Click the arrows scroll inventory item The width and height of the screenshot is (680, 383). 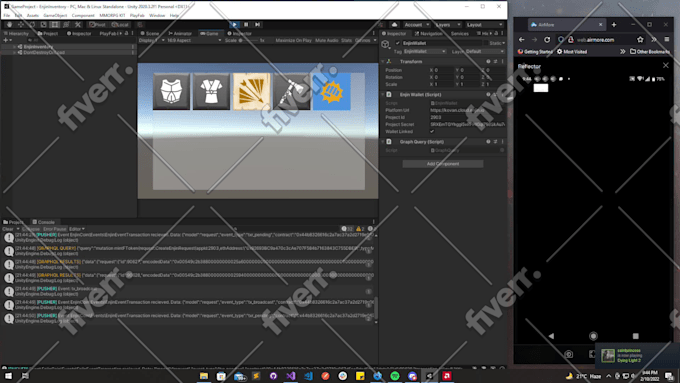click(x=252, y=92)
